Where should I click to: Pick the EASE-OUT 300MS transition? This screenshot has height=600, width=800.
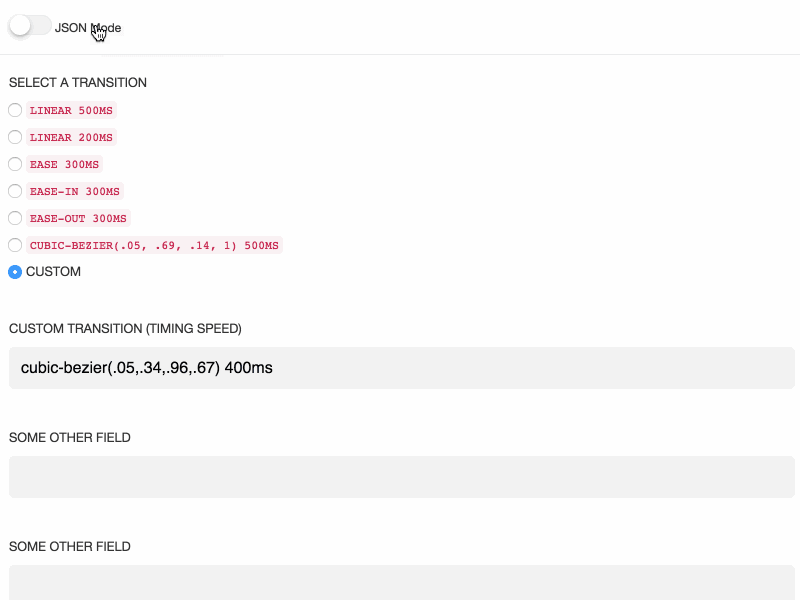pos(15,218)
